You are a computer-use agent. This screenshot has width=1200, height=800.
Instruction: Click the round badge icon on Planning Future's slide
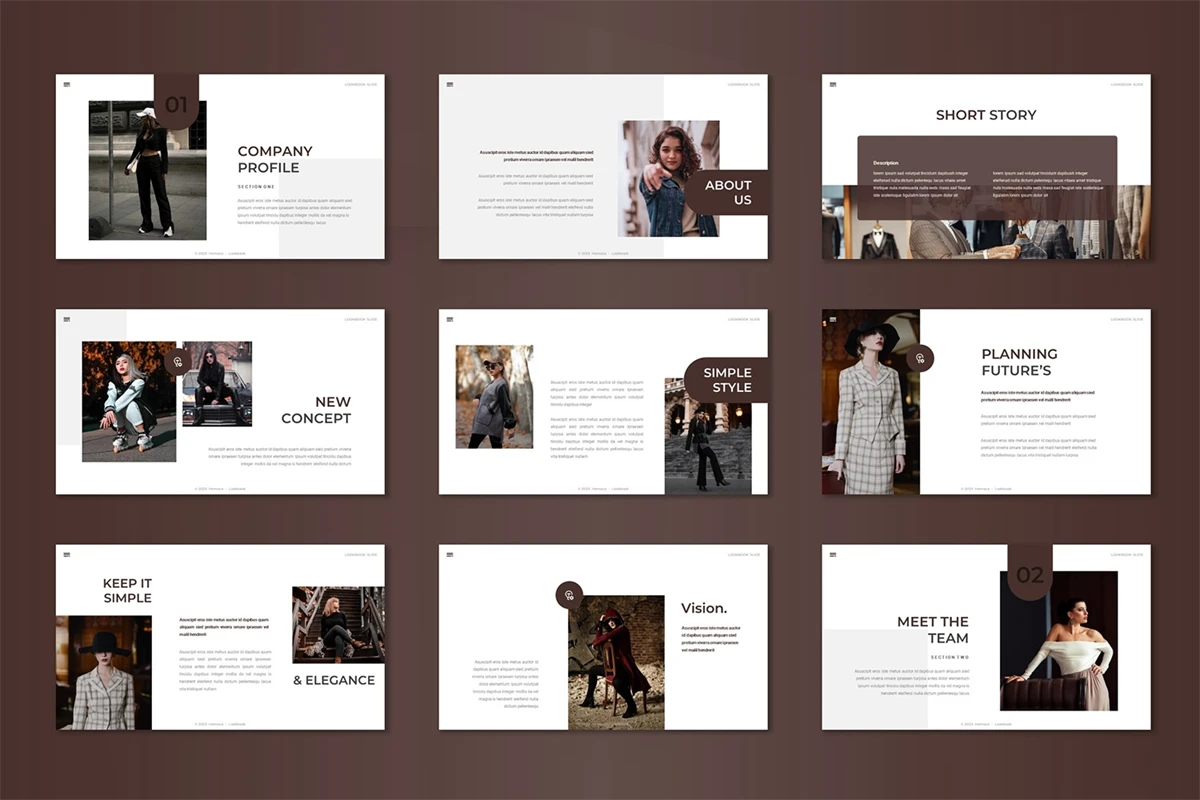click(x=919, y=358)
